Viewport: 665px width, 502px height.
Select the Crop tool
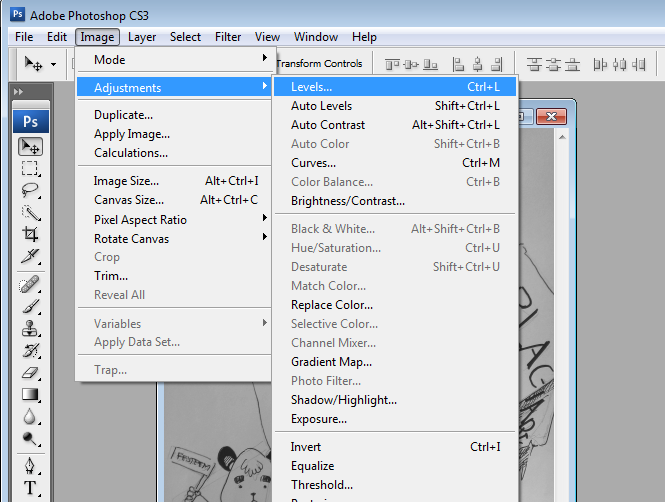click(x=30, y=234)
